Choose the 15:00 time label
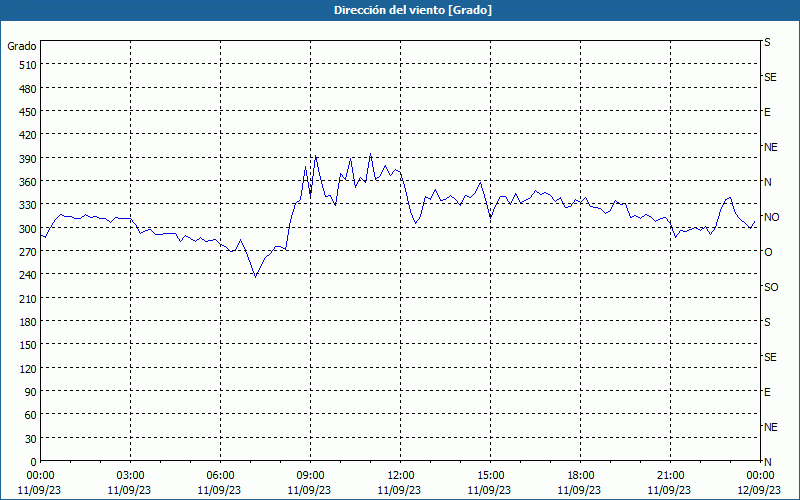 tap(490, 476)
